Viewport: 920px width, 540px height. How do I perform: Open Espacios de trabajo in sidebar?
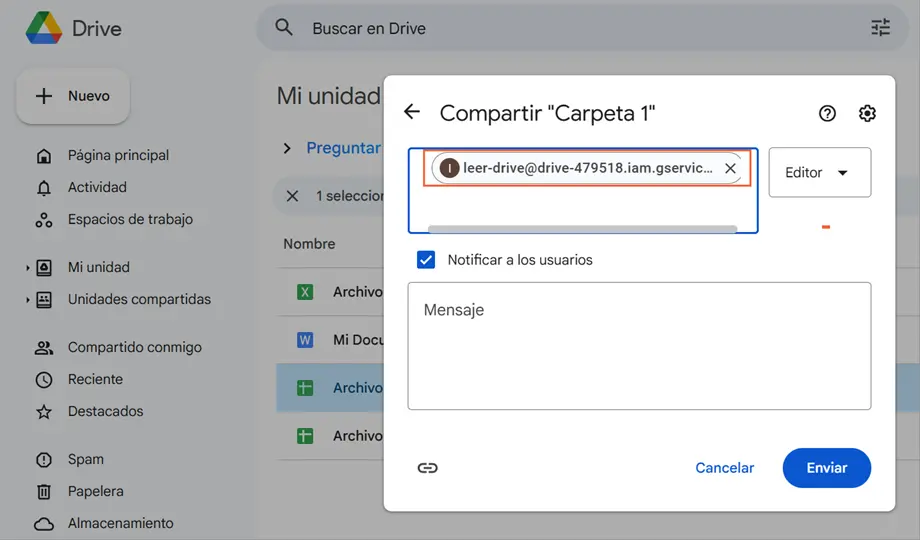[130, 220]
